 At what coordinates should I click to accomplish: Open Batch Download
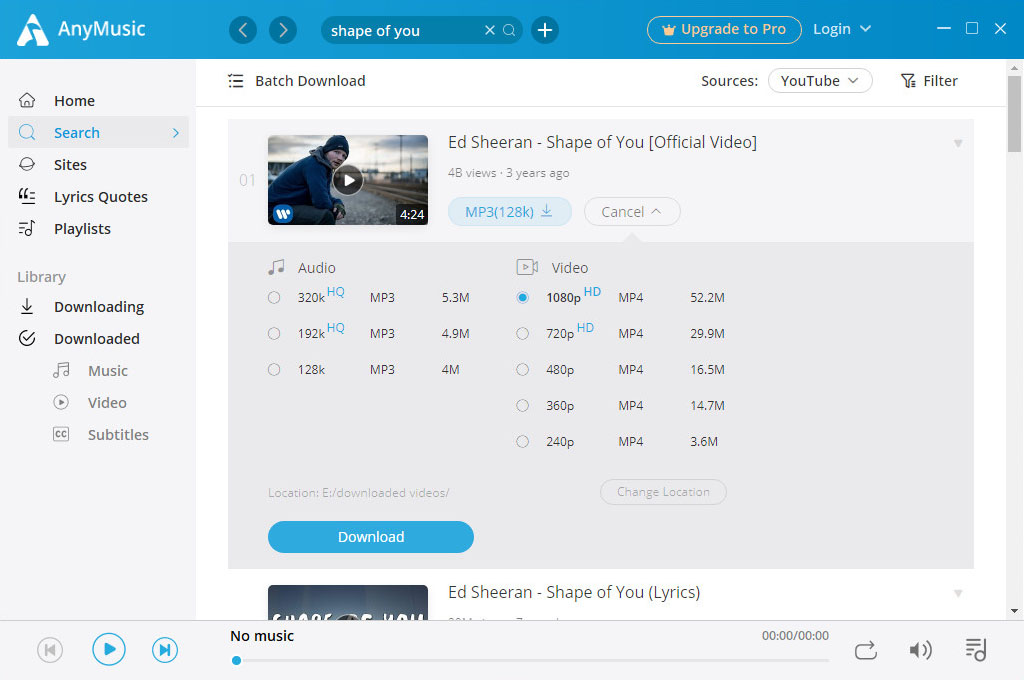coord(297,81)
